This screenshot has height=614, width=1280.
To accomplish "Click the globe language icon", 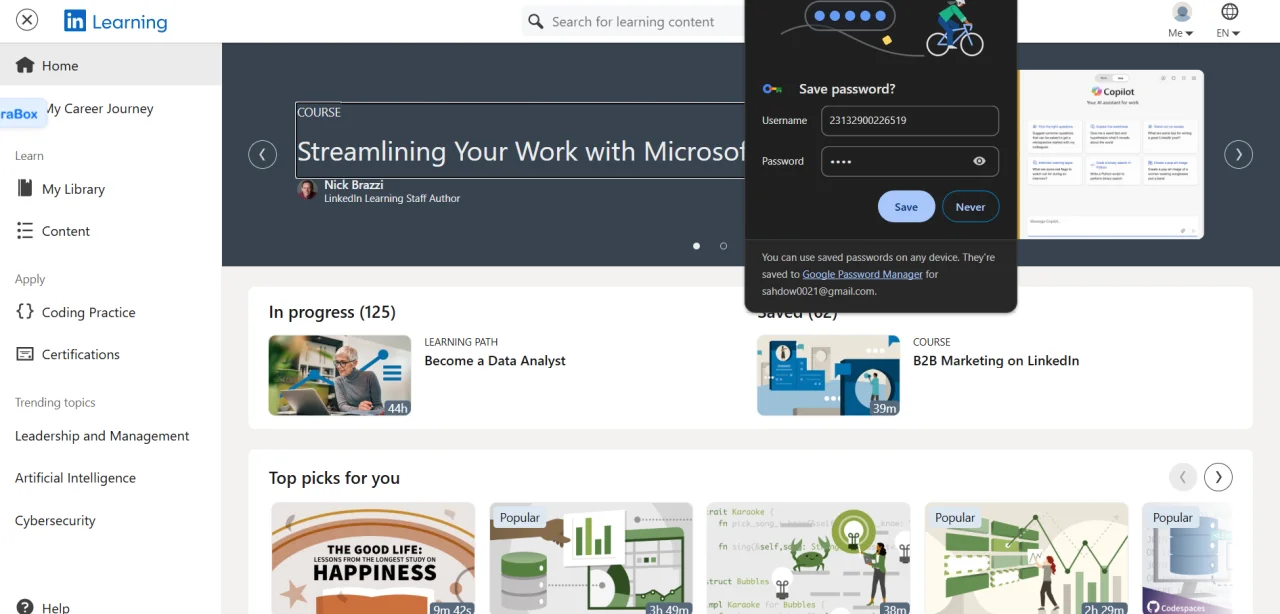I will tap(1229, 12).
